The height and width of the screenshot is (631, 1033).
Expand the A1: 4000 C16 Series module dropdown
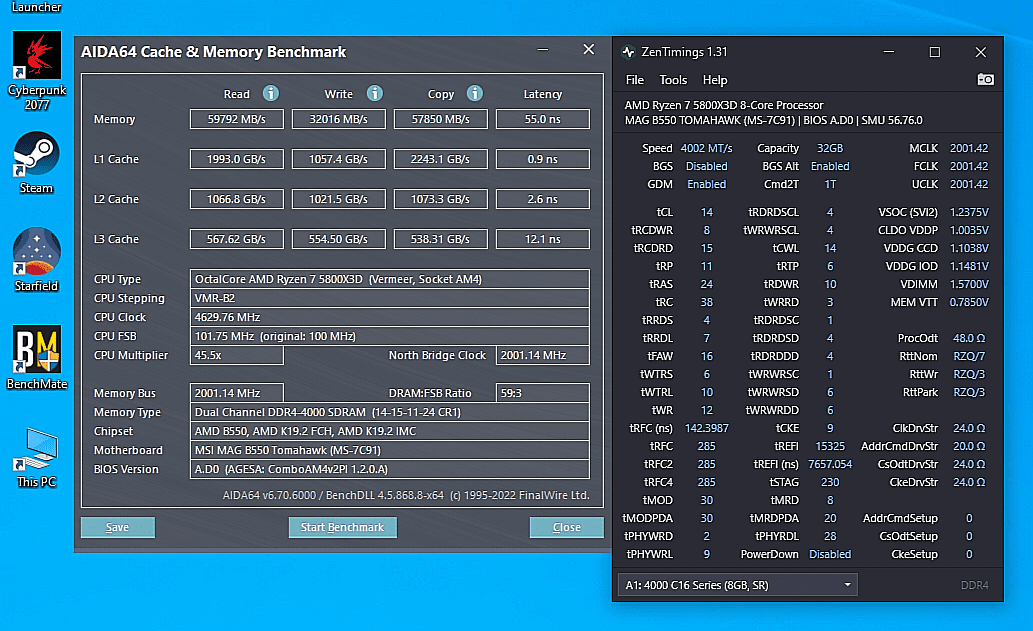[x=737, y=585]
